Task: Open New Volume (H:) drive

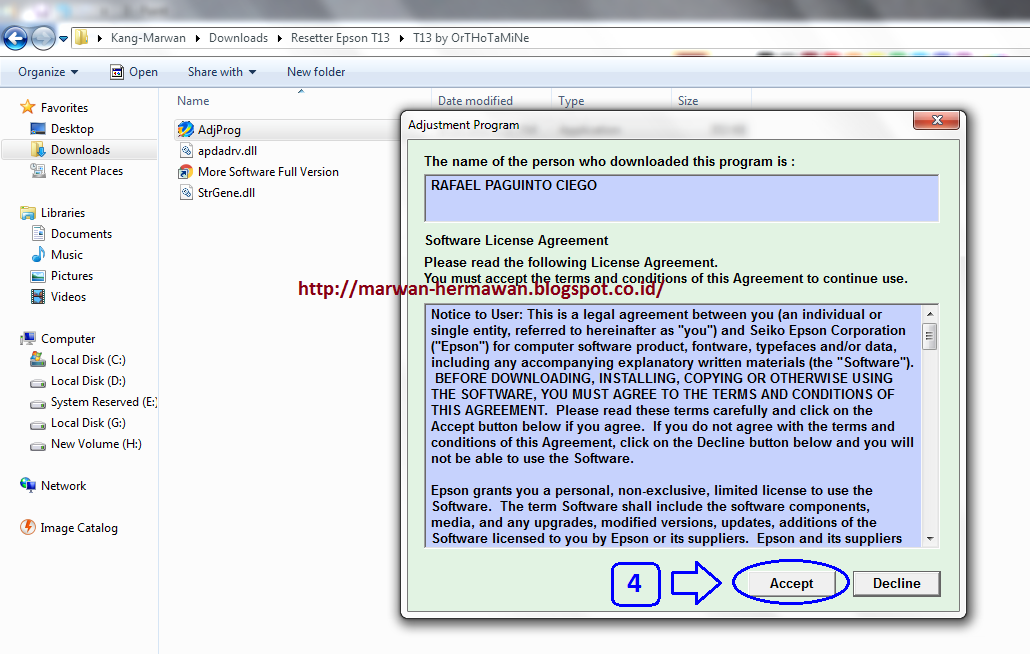Action: pos(96,444)
